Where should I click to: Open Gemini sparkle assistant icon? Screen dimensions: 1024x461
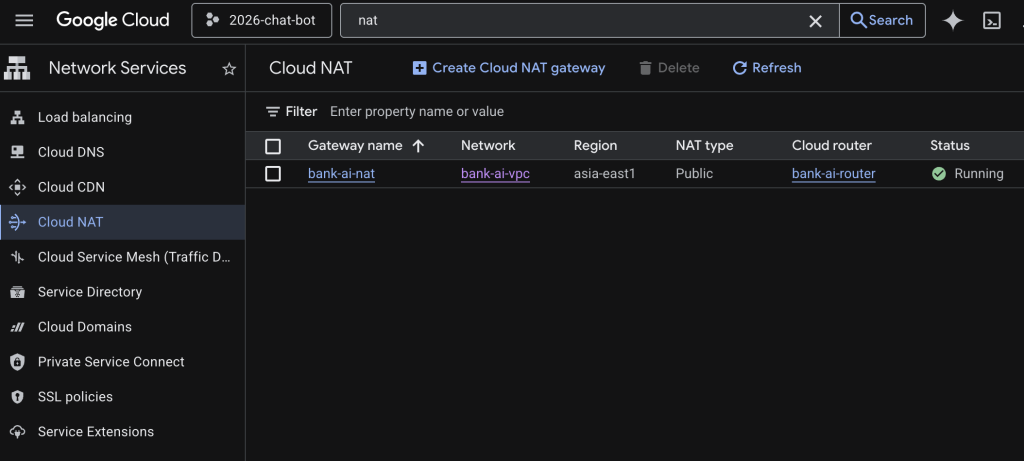[953, 21]
